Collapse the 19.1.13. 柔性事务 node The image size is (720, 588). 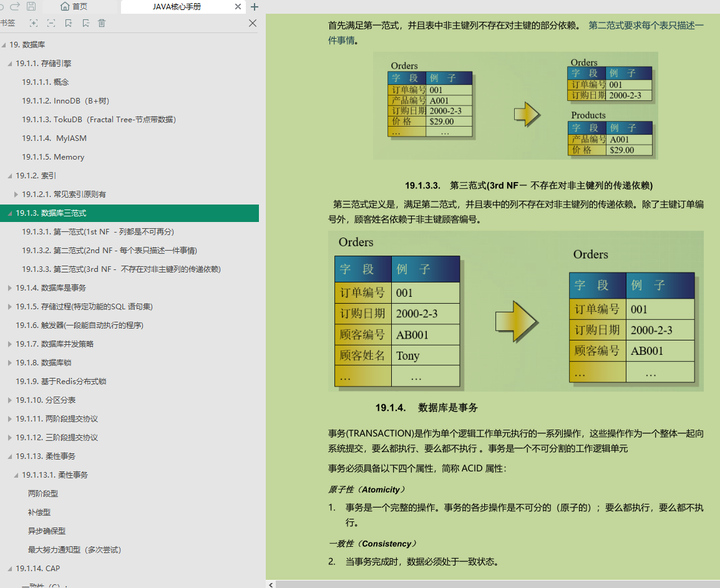10,457
